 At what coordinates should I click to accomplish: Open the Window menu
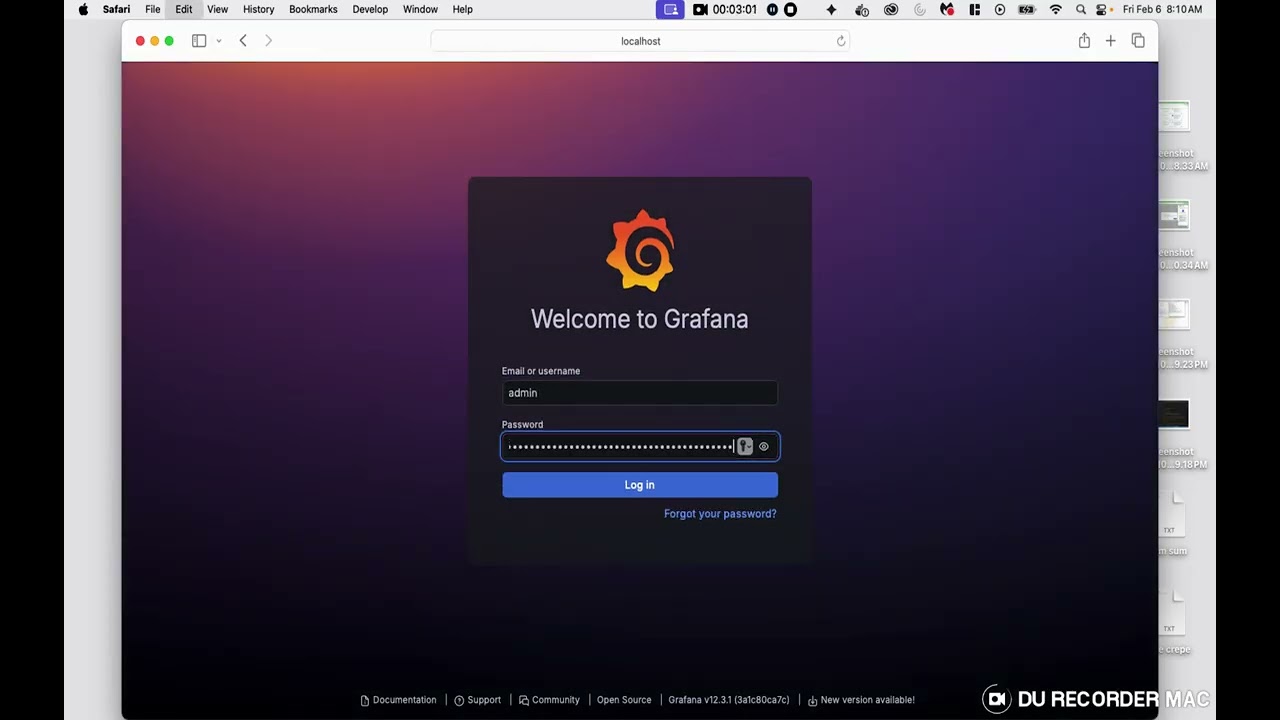coord(420,9)
